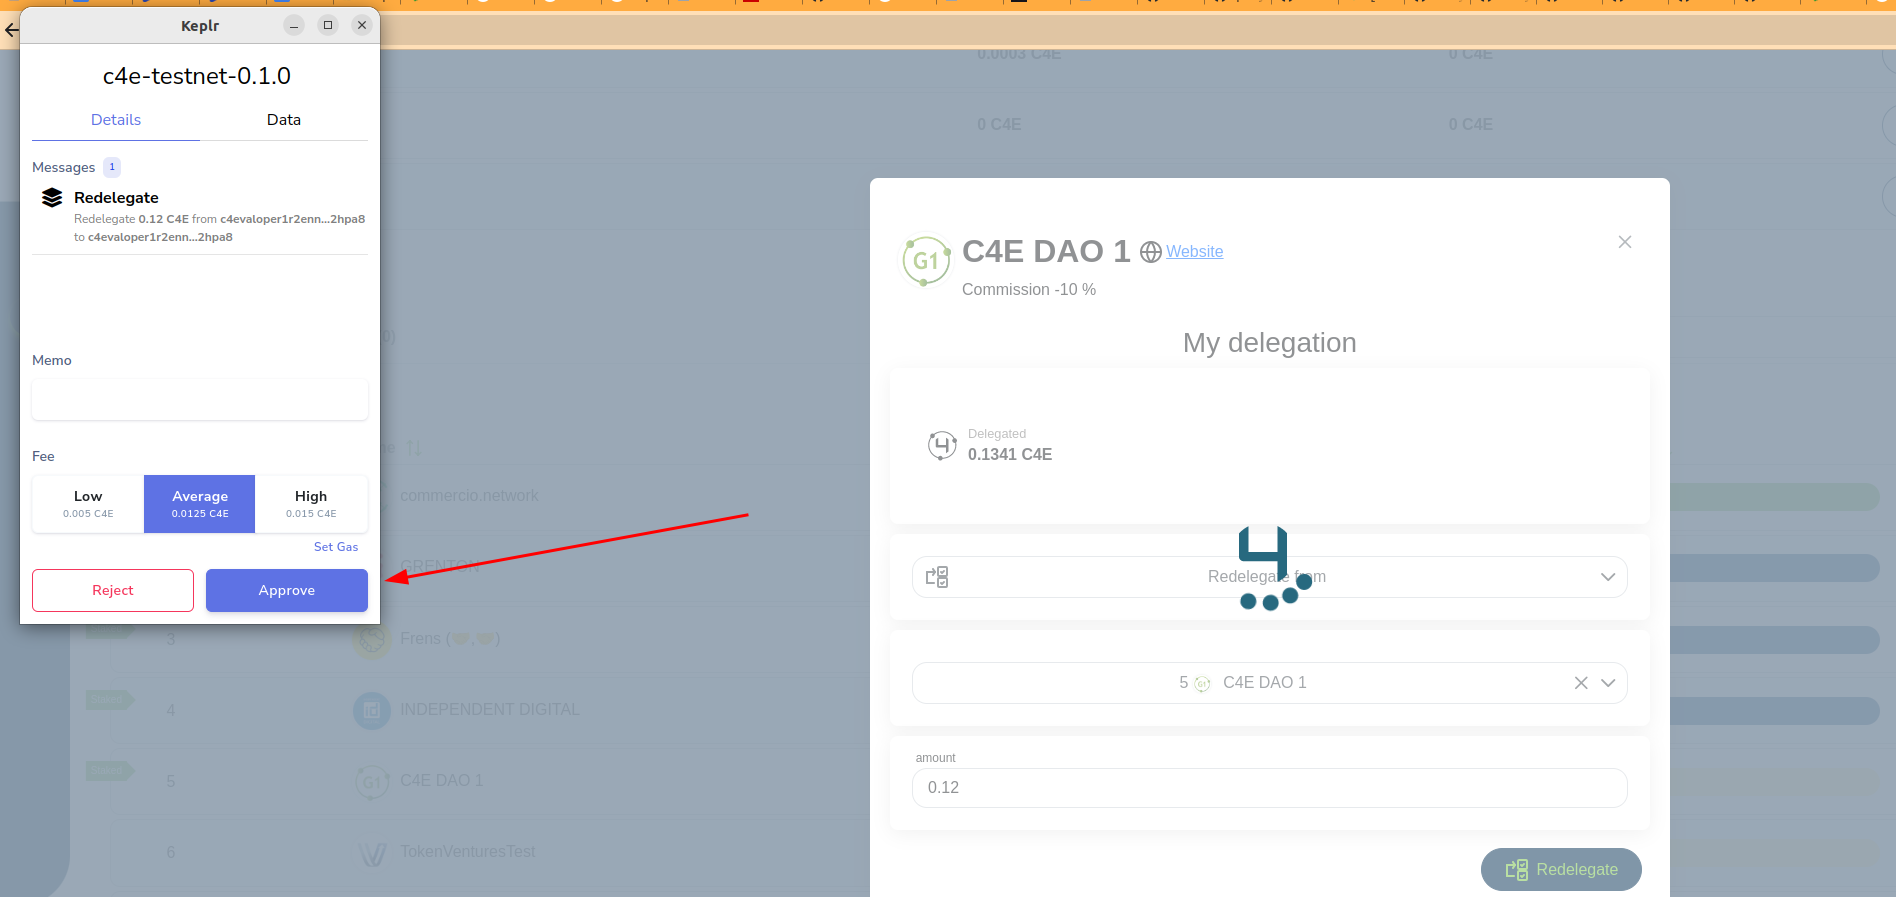Screen dimensions: 1896x897
Task: Click the Redelegate message stack icon
Action: 52,198
